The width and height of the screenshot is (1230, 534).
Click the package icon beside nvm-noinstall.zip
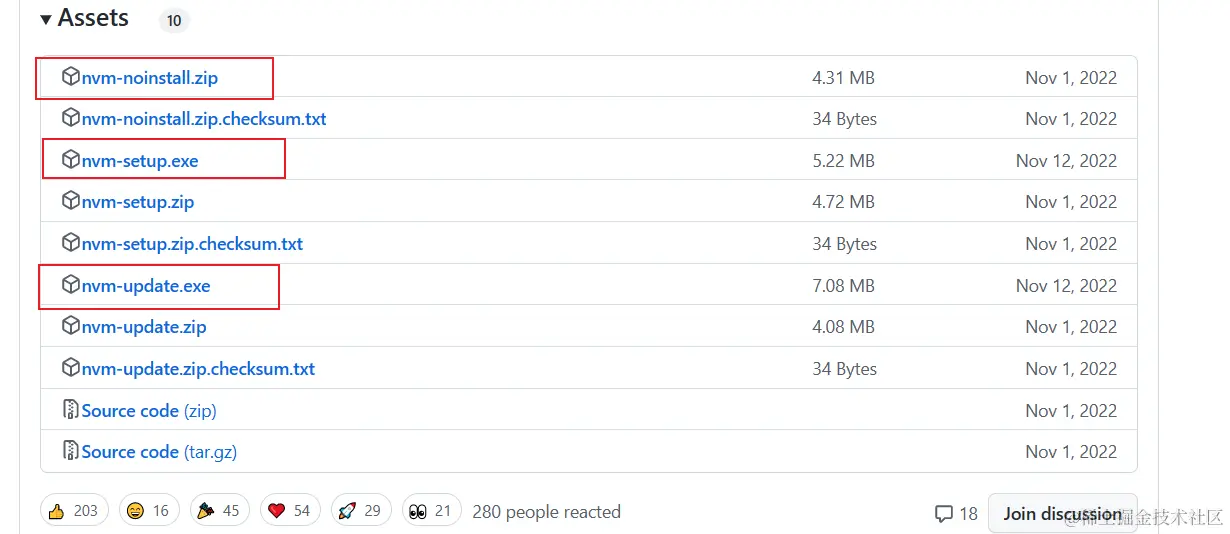pyautogui.click(x=70, y=77)
